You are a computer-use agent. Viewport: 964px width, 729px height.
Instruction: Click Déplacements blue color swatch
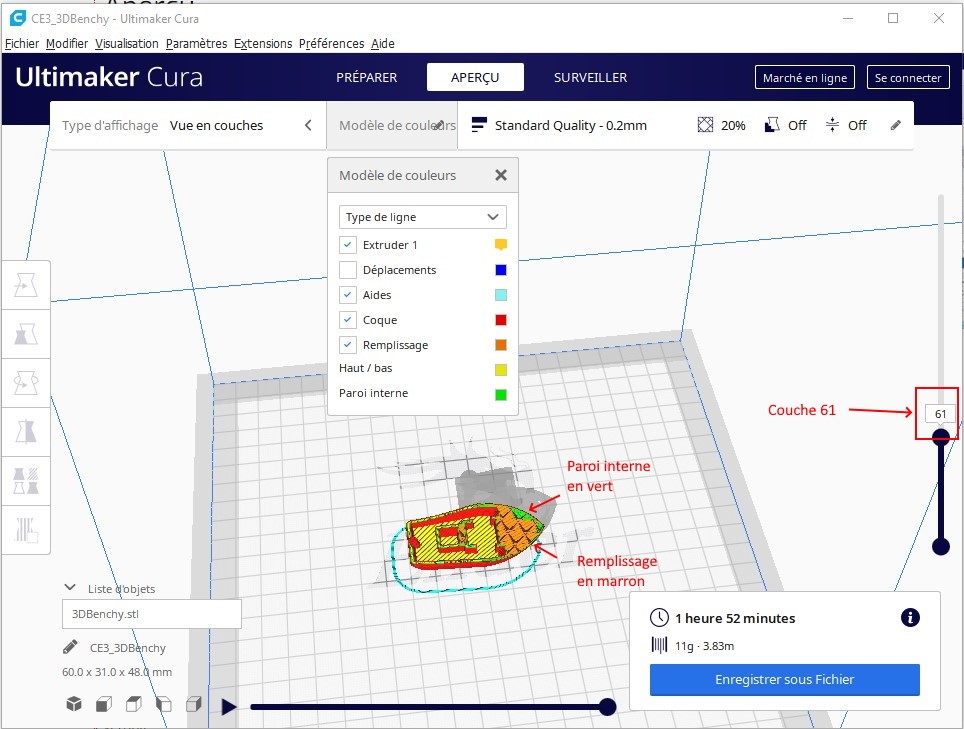tap(500, 270)
